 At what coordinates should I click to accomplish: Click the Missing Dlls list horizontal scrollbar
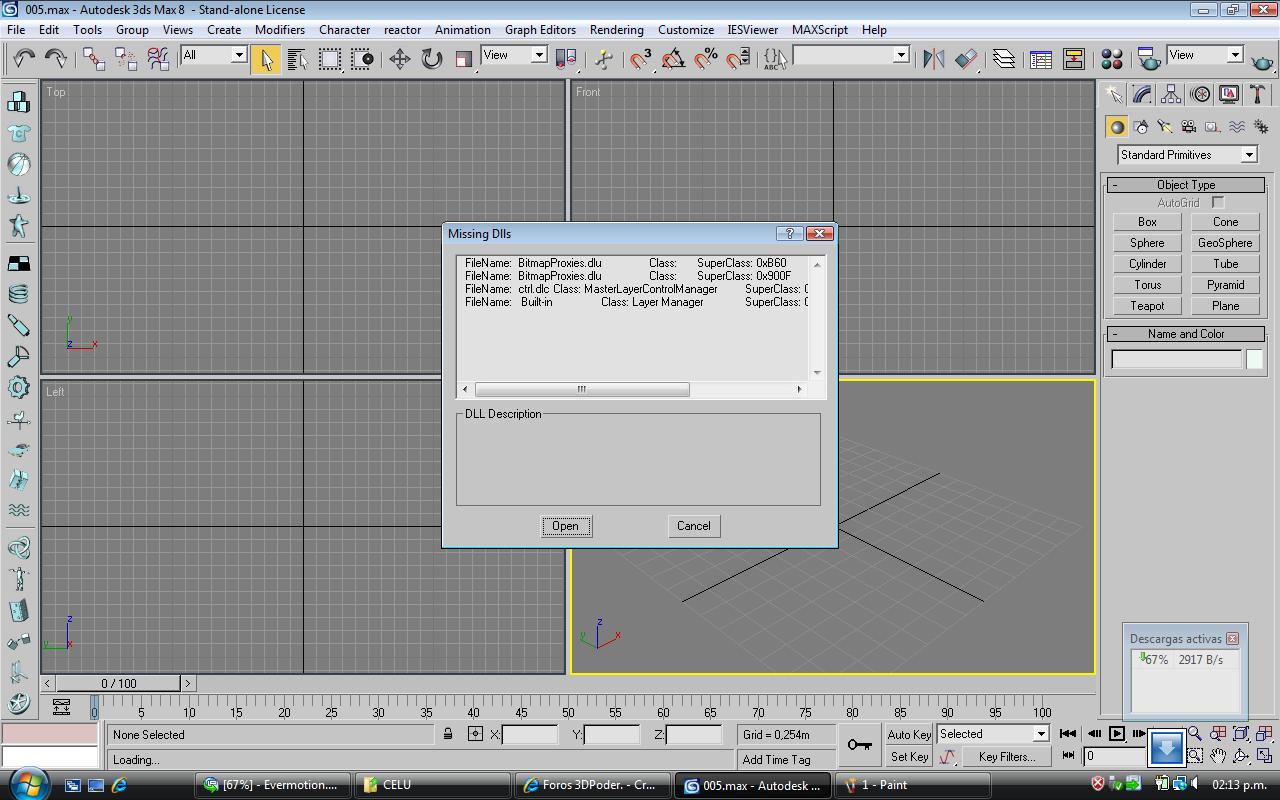click(x=632, y=390)
